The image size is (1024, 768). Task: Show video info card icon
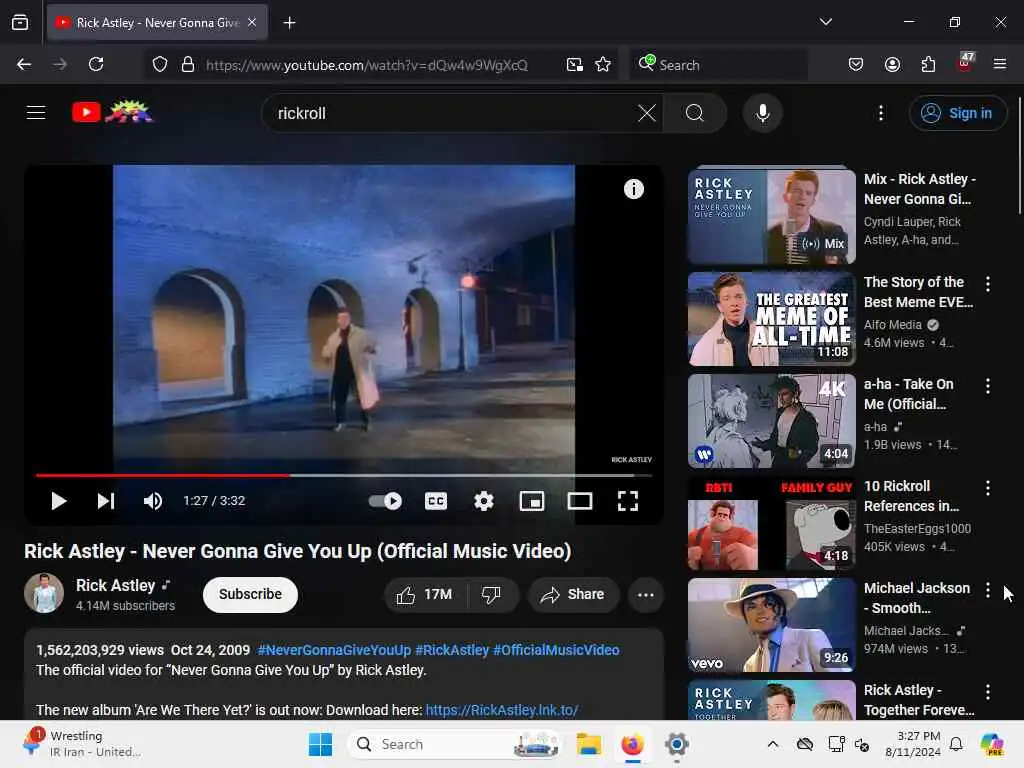(x=633, y=189)
